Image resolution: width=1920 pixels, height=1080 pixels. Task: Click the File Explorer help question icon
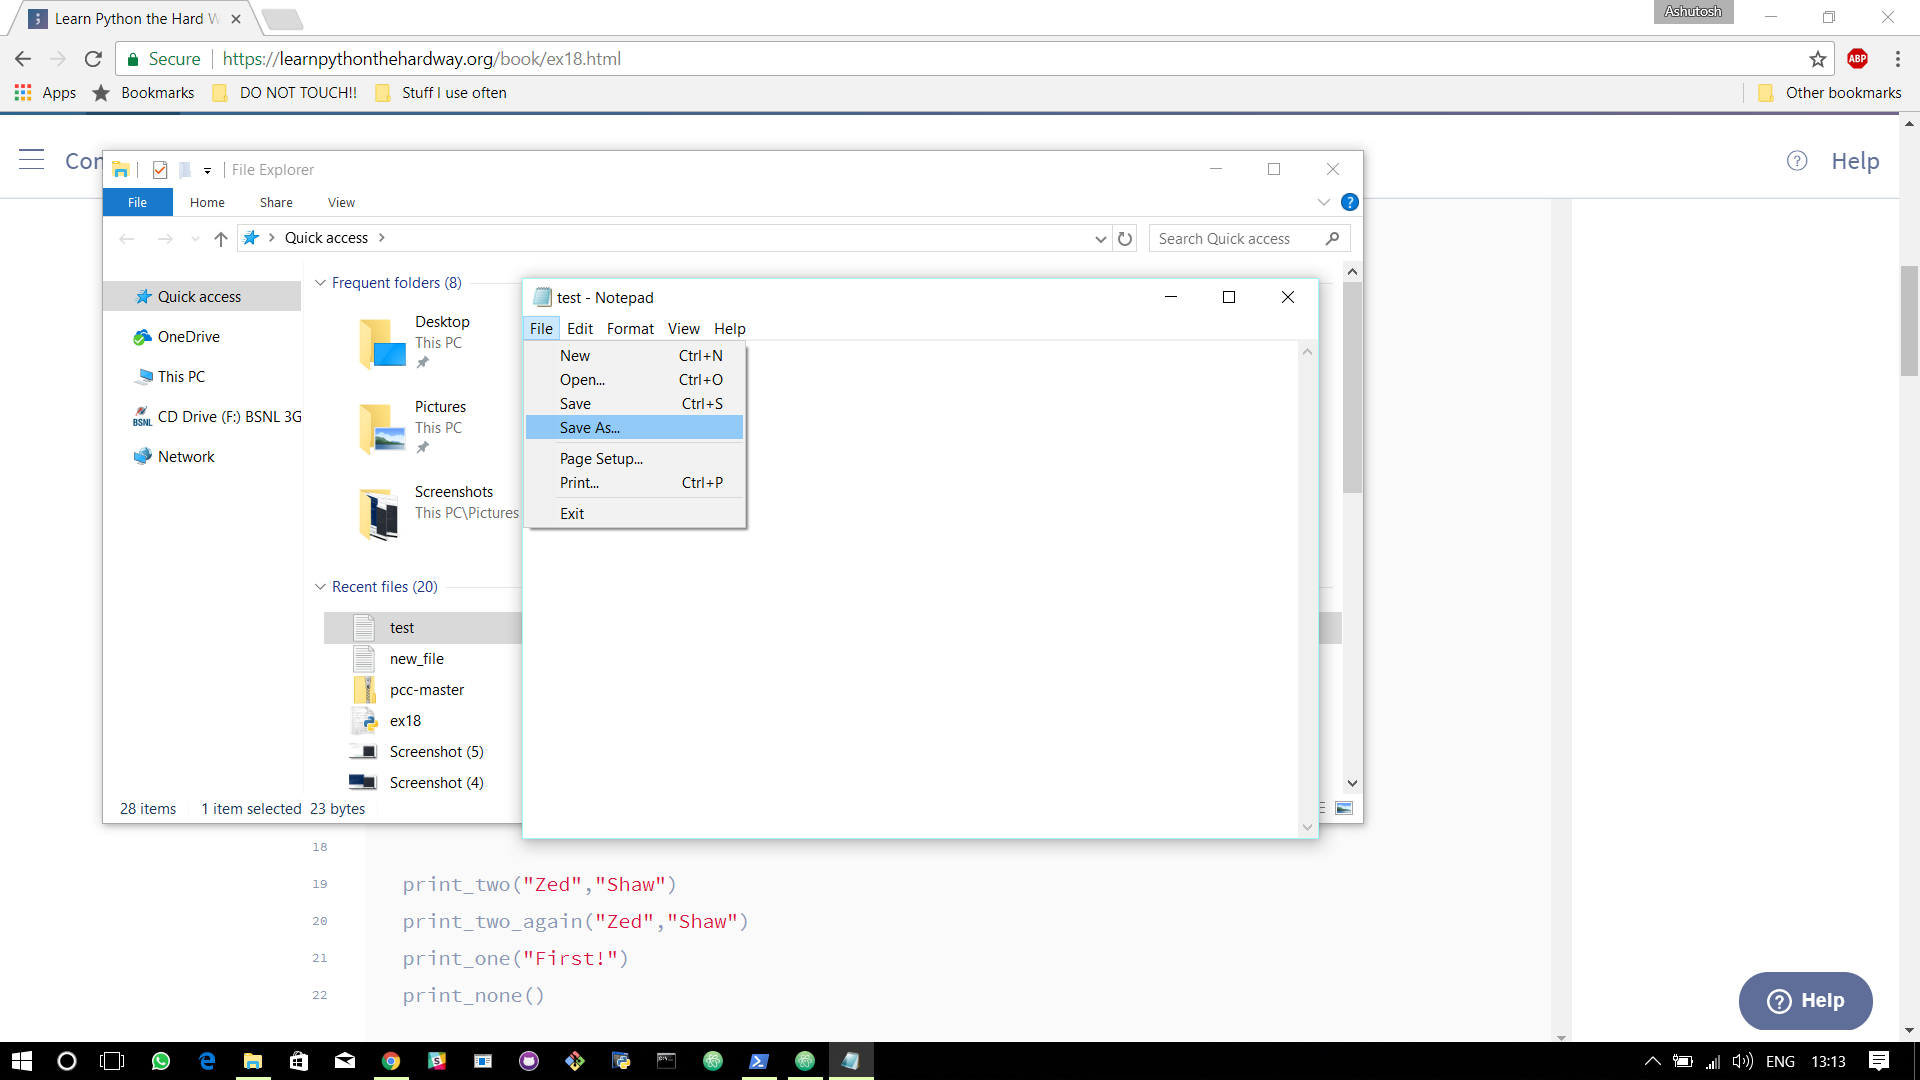point(1349,203)
